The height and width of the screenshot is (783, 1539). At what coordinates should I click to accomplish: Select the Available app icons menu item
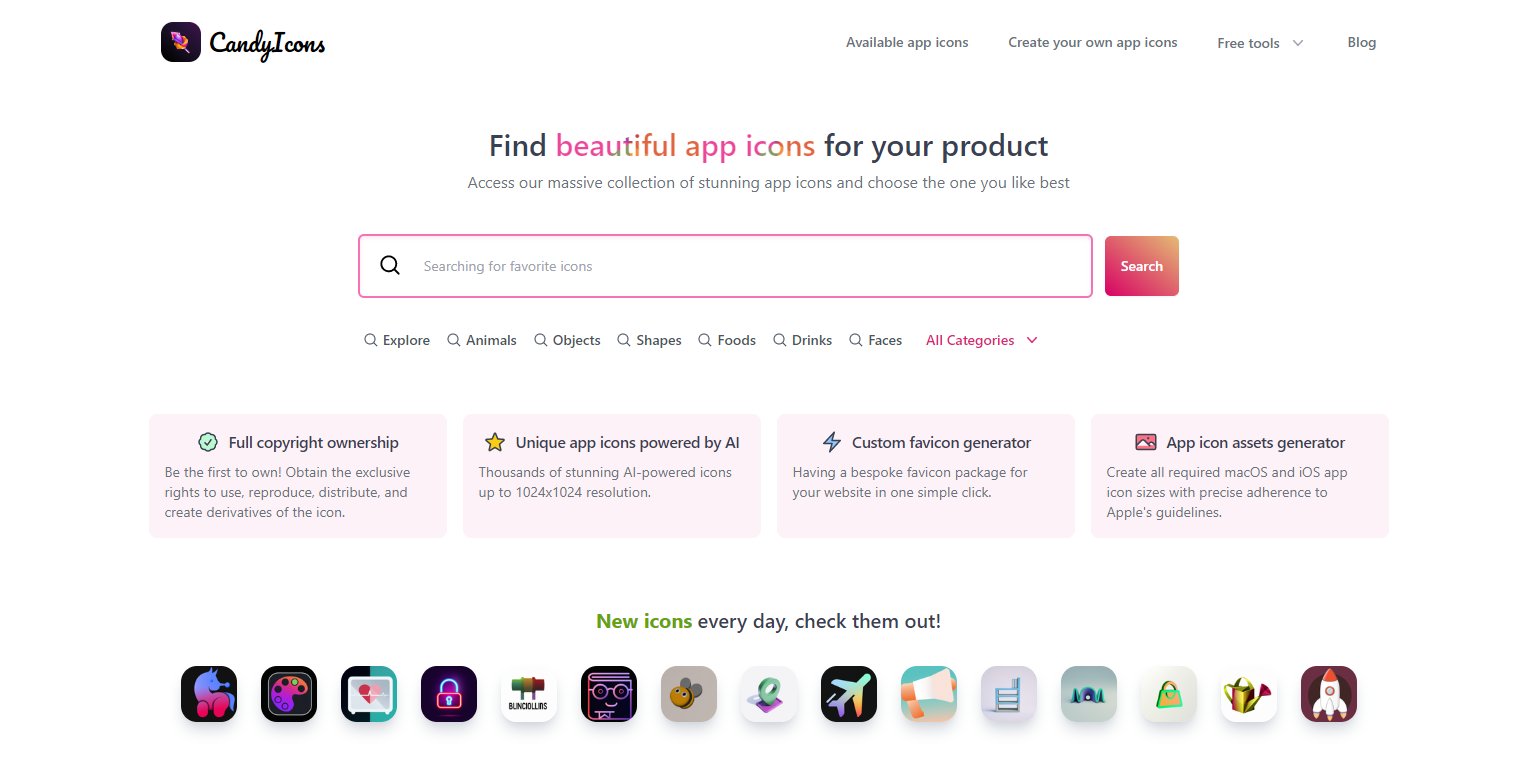click(906, 42)
